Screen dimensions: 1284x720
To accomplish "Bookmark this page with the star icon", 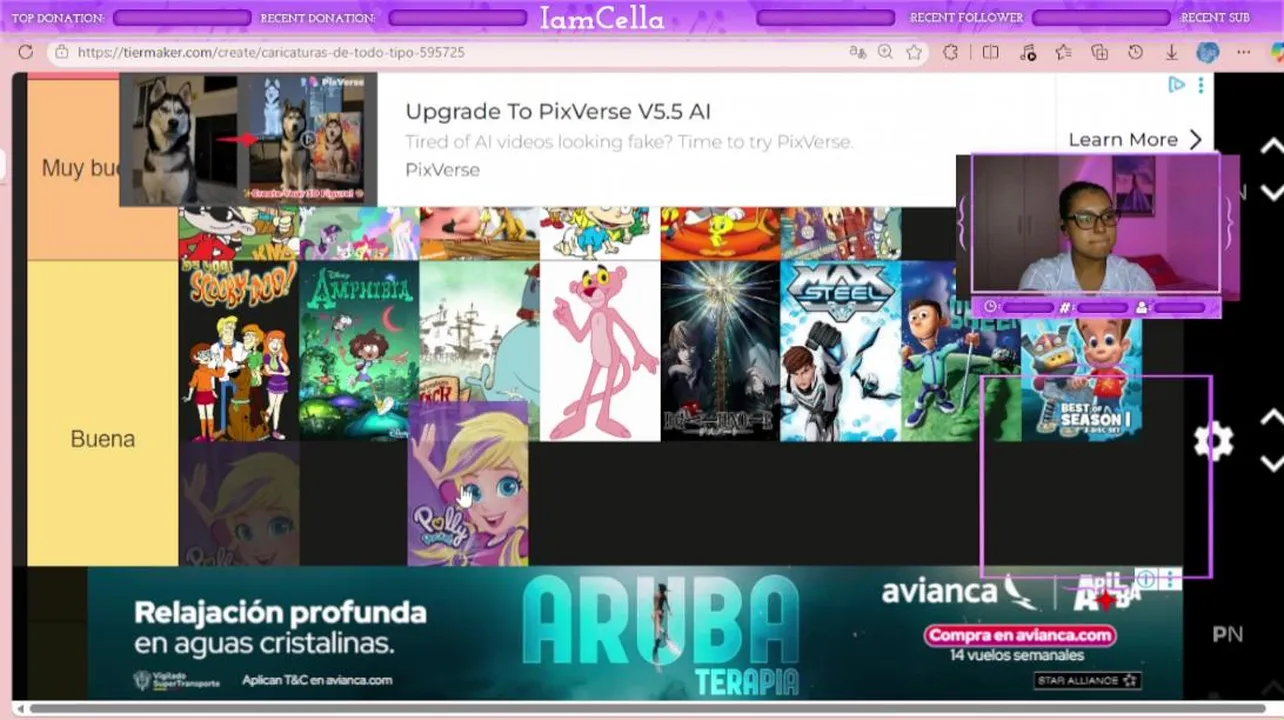I will [x=913, y=52].
